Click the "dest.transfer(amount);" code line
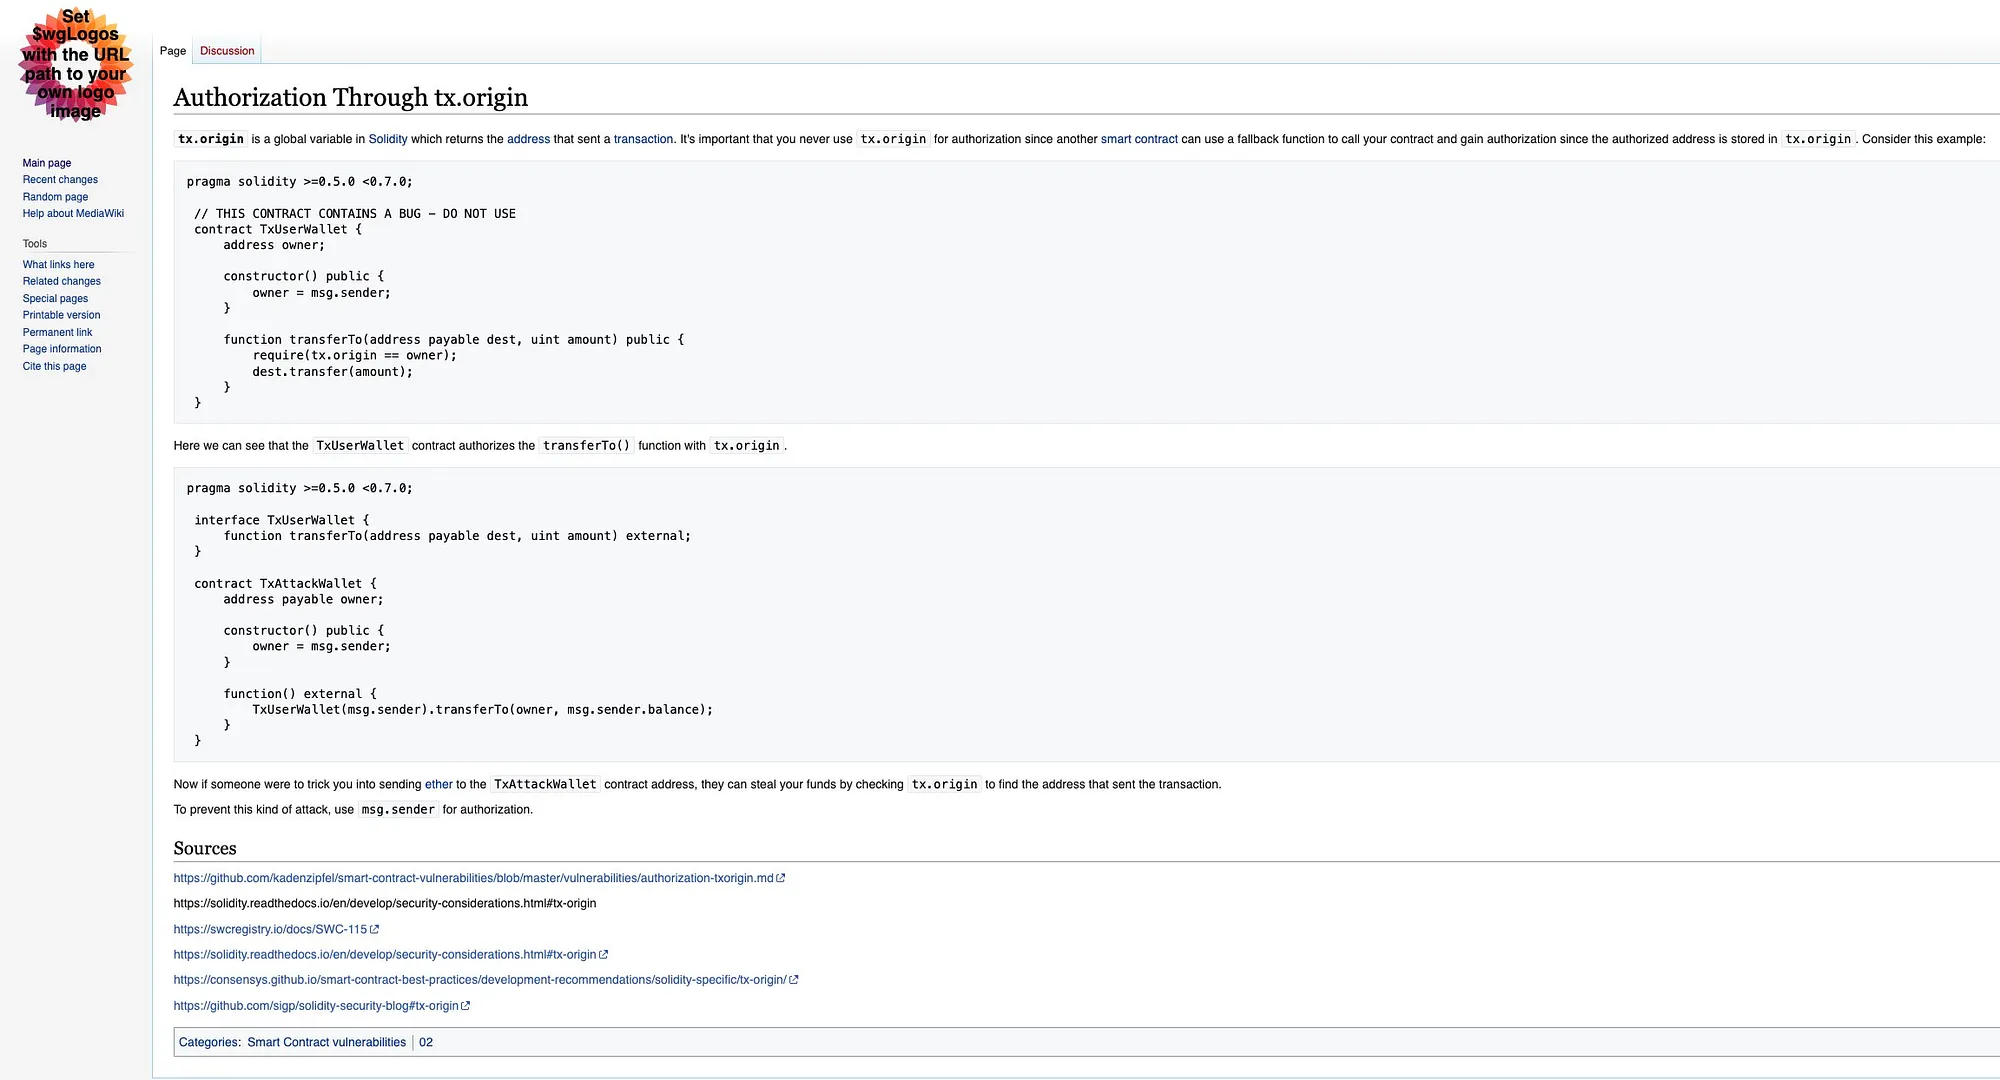Image resolution: width=2000 pixels, height=1080 pixels. (332, 372)
